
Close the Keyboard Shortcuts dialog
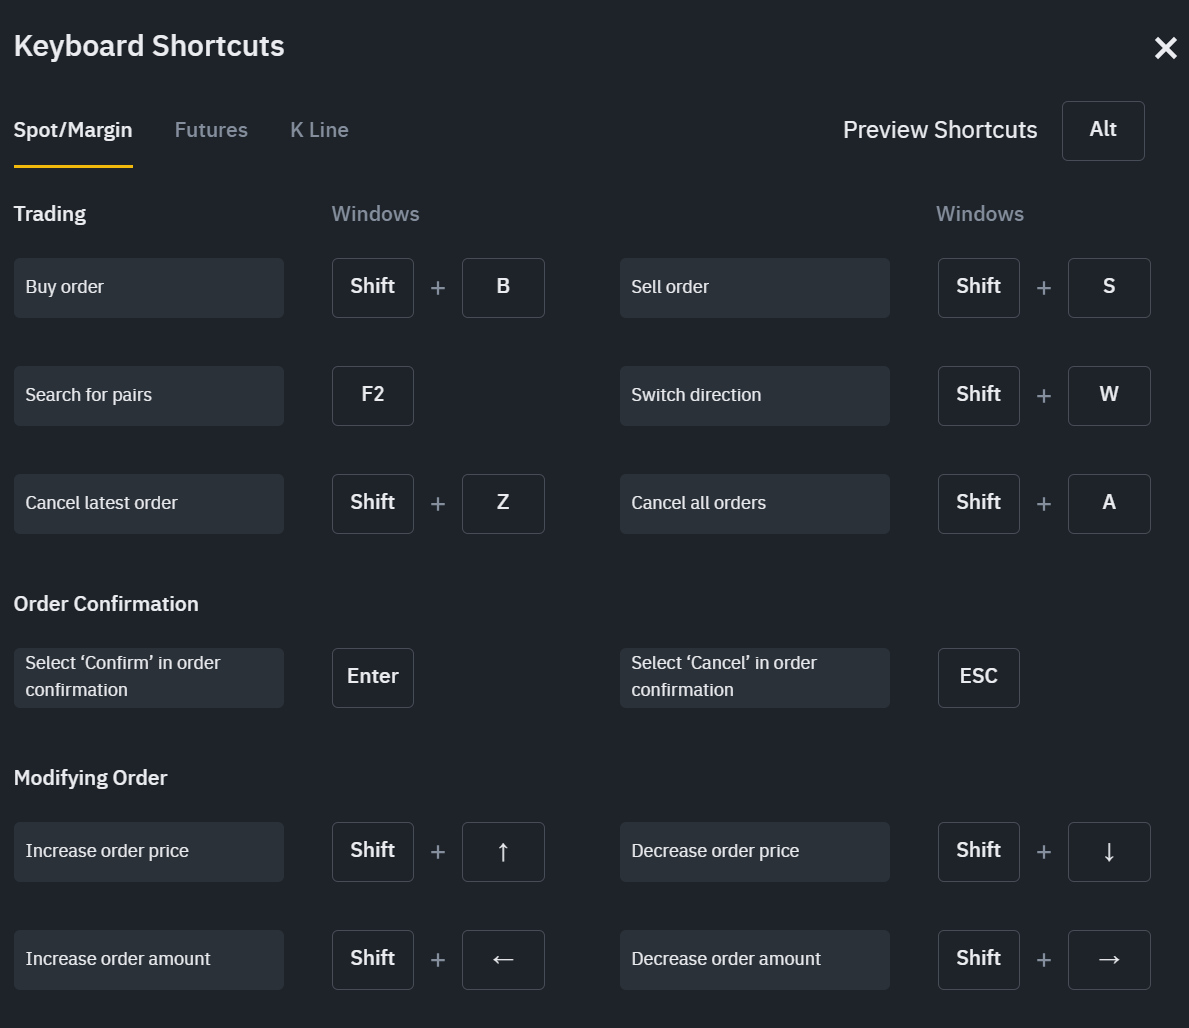(x=1165, y=48)
